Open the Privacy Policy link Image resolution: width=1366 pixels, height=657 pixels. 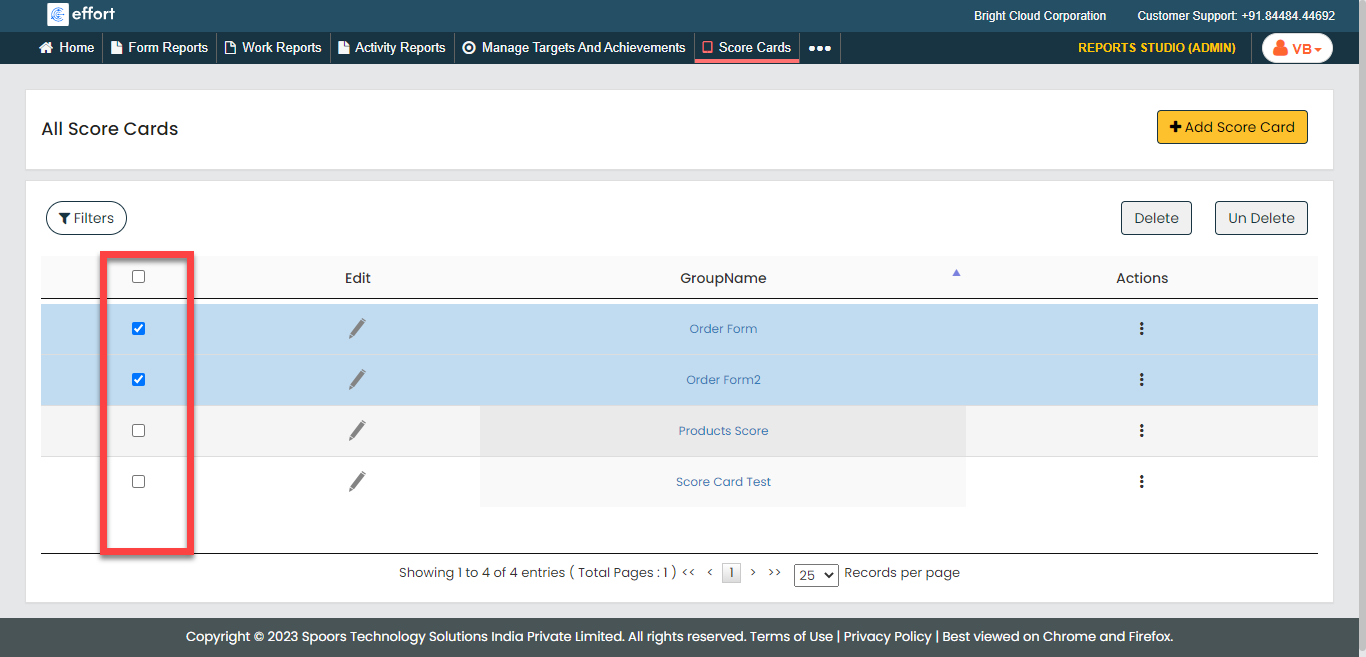pyautogui.click(x=887, y=637)
